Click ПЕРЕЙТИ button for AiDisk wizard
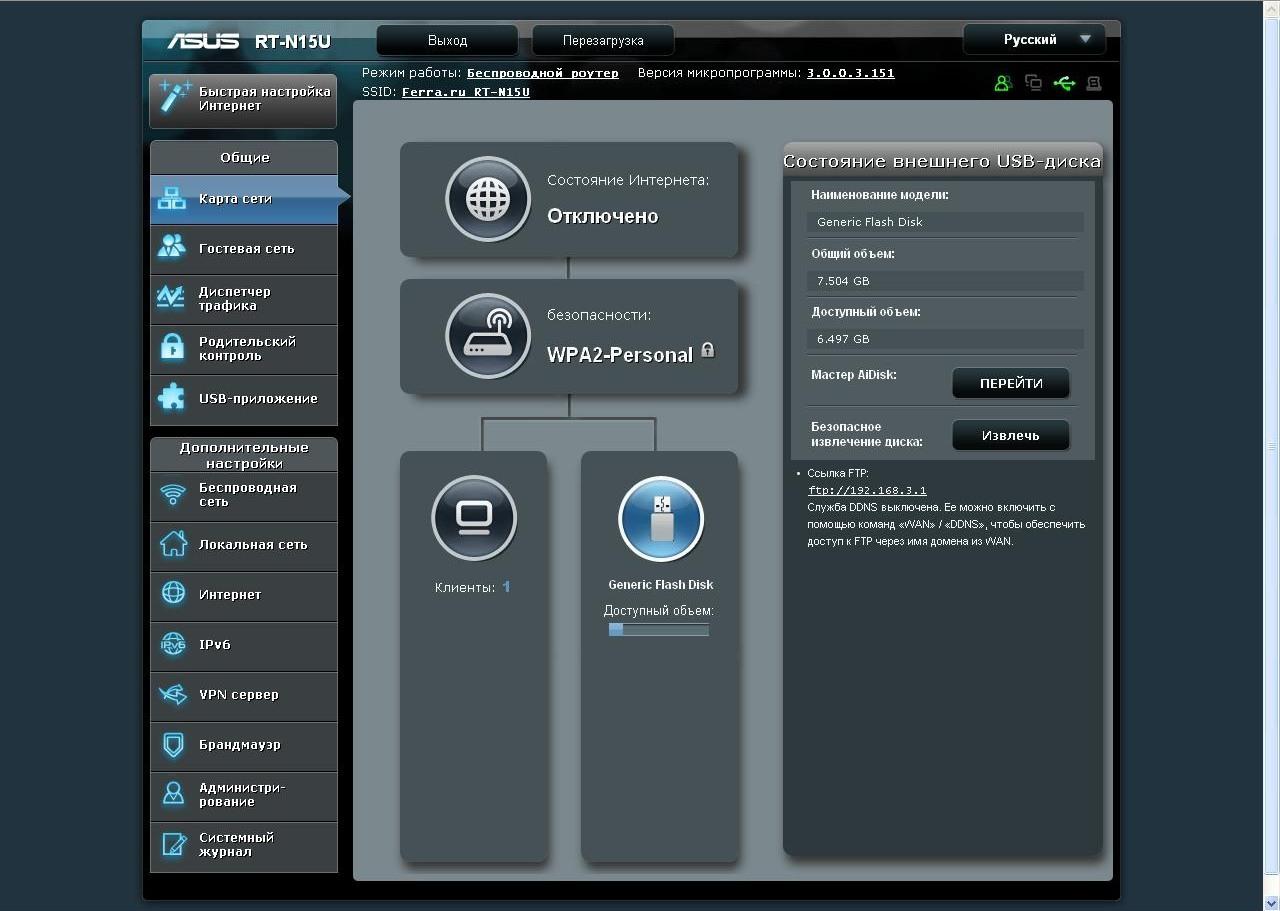 1010,383
